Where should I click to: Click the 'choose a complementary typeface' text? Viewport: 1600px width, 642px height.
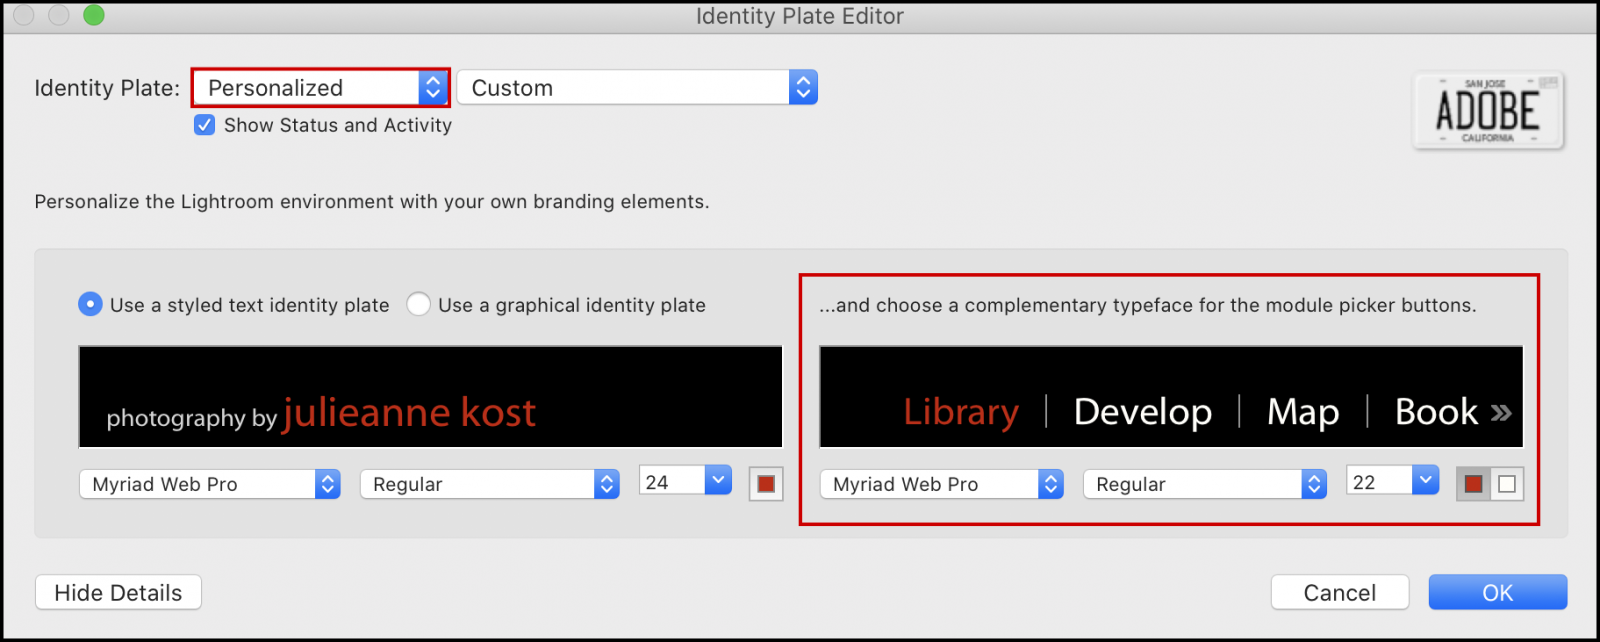point(1147,305)
